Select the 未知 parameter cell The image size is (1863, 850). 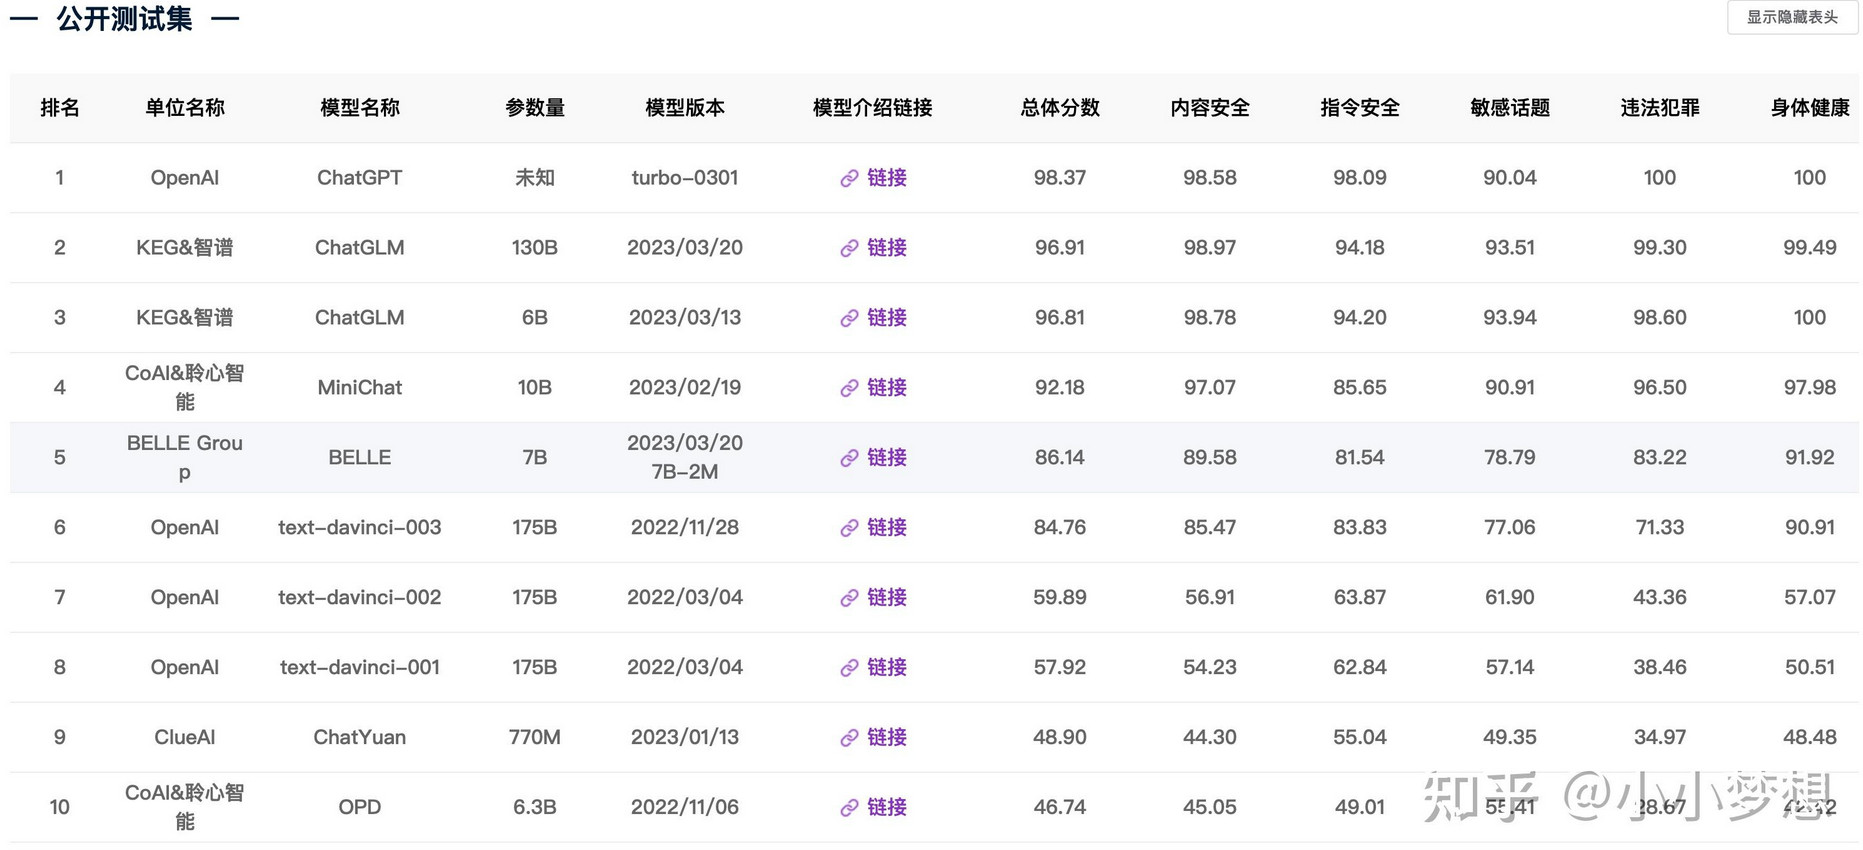pyautogui.click(x=535, y=178)
